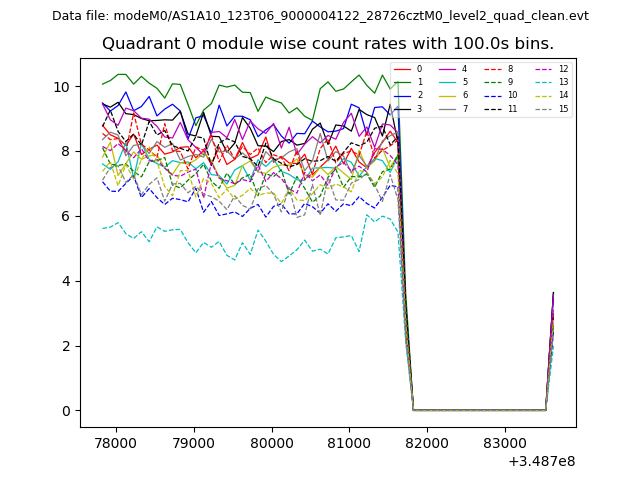This screenshot has width=640, height=480.
Task: Select the dashed gray module 15 legend entry
Action: [x=551, y=108]
